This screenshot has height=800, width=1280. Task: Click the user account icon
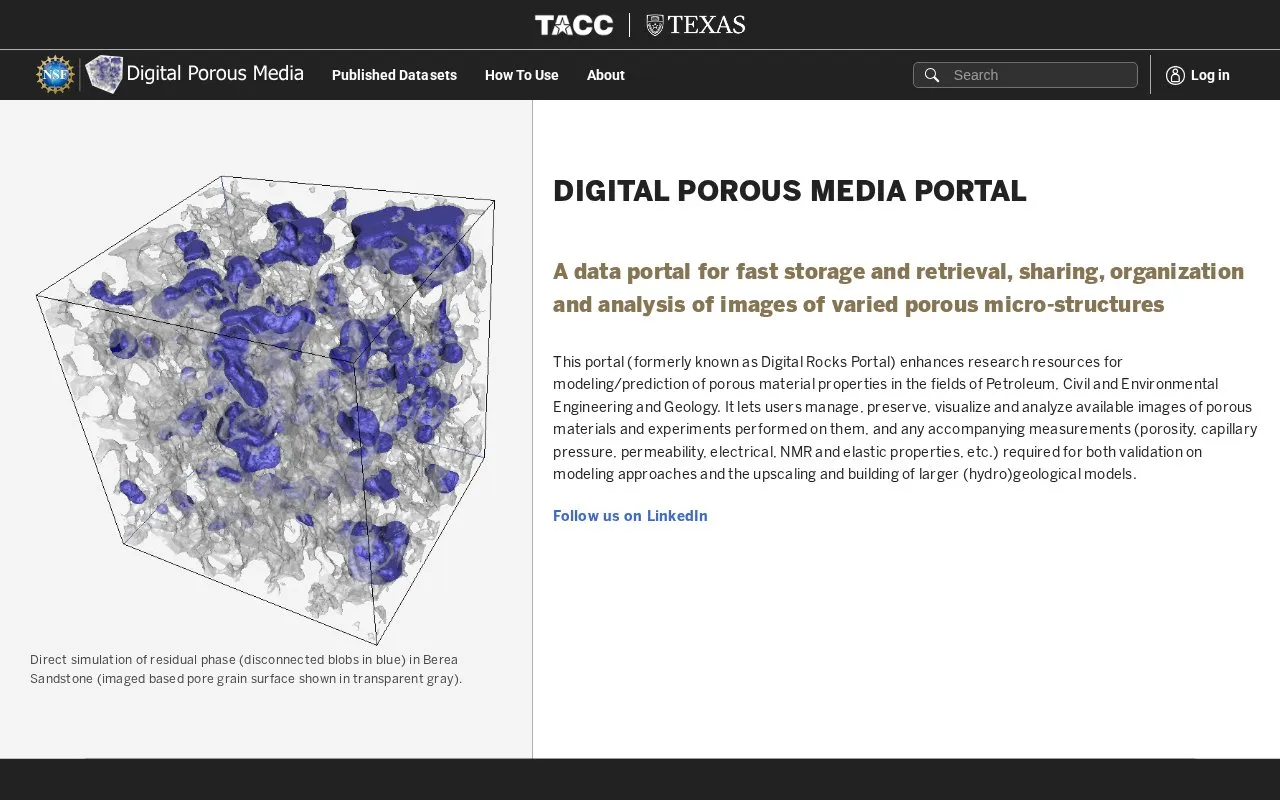pos(1175,75)
